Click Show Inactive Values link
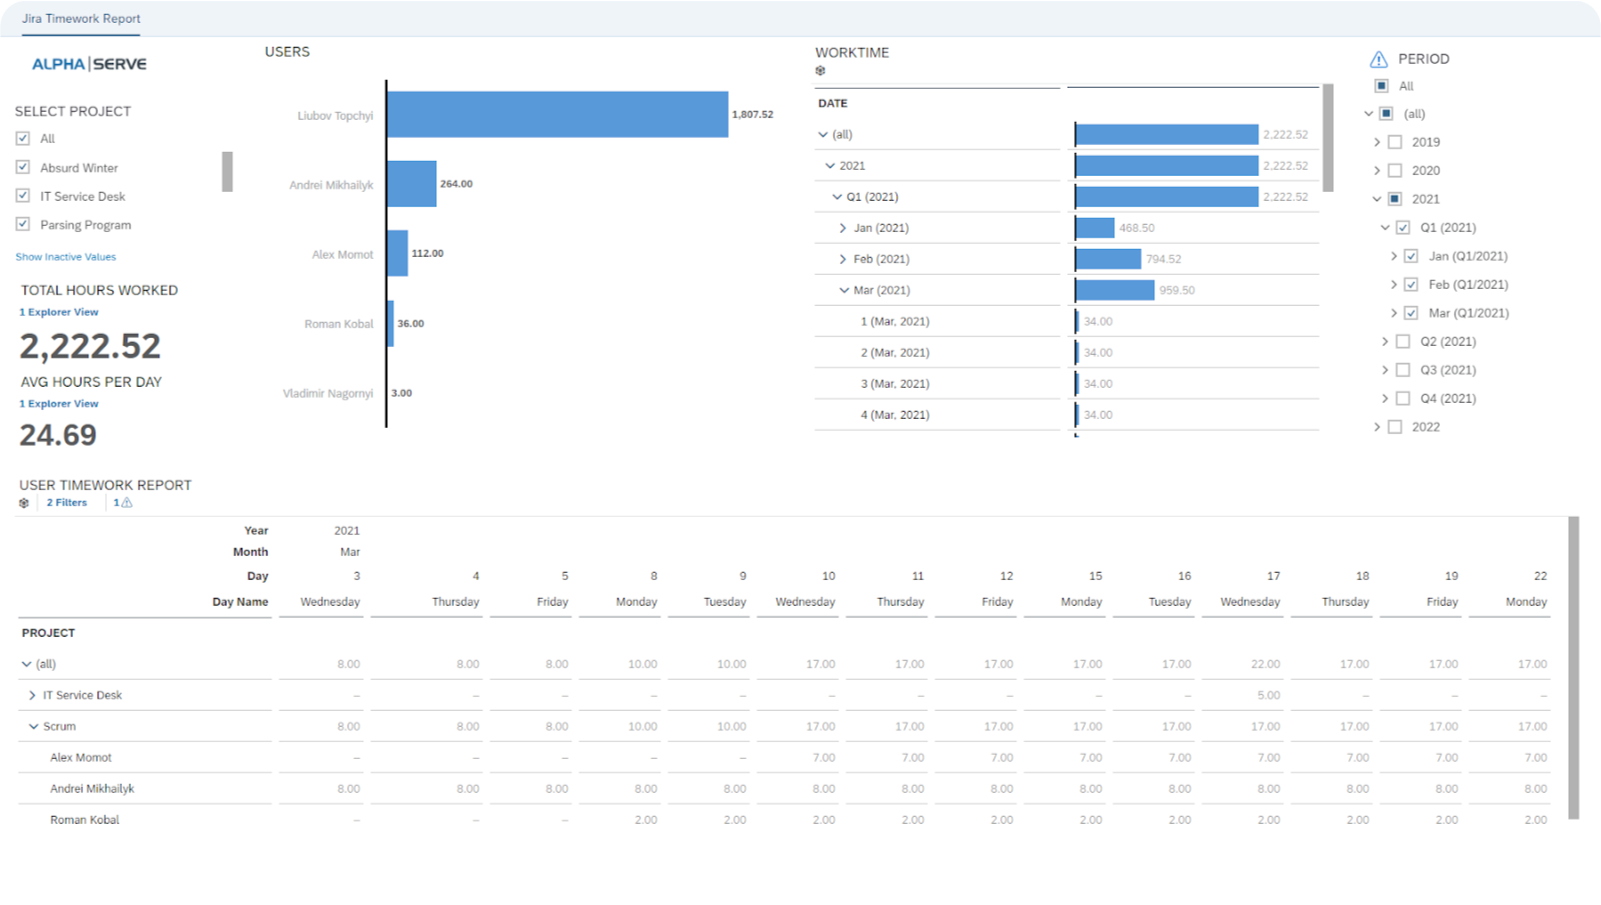 [x=65, y=256]
